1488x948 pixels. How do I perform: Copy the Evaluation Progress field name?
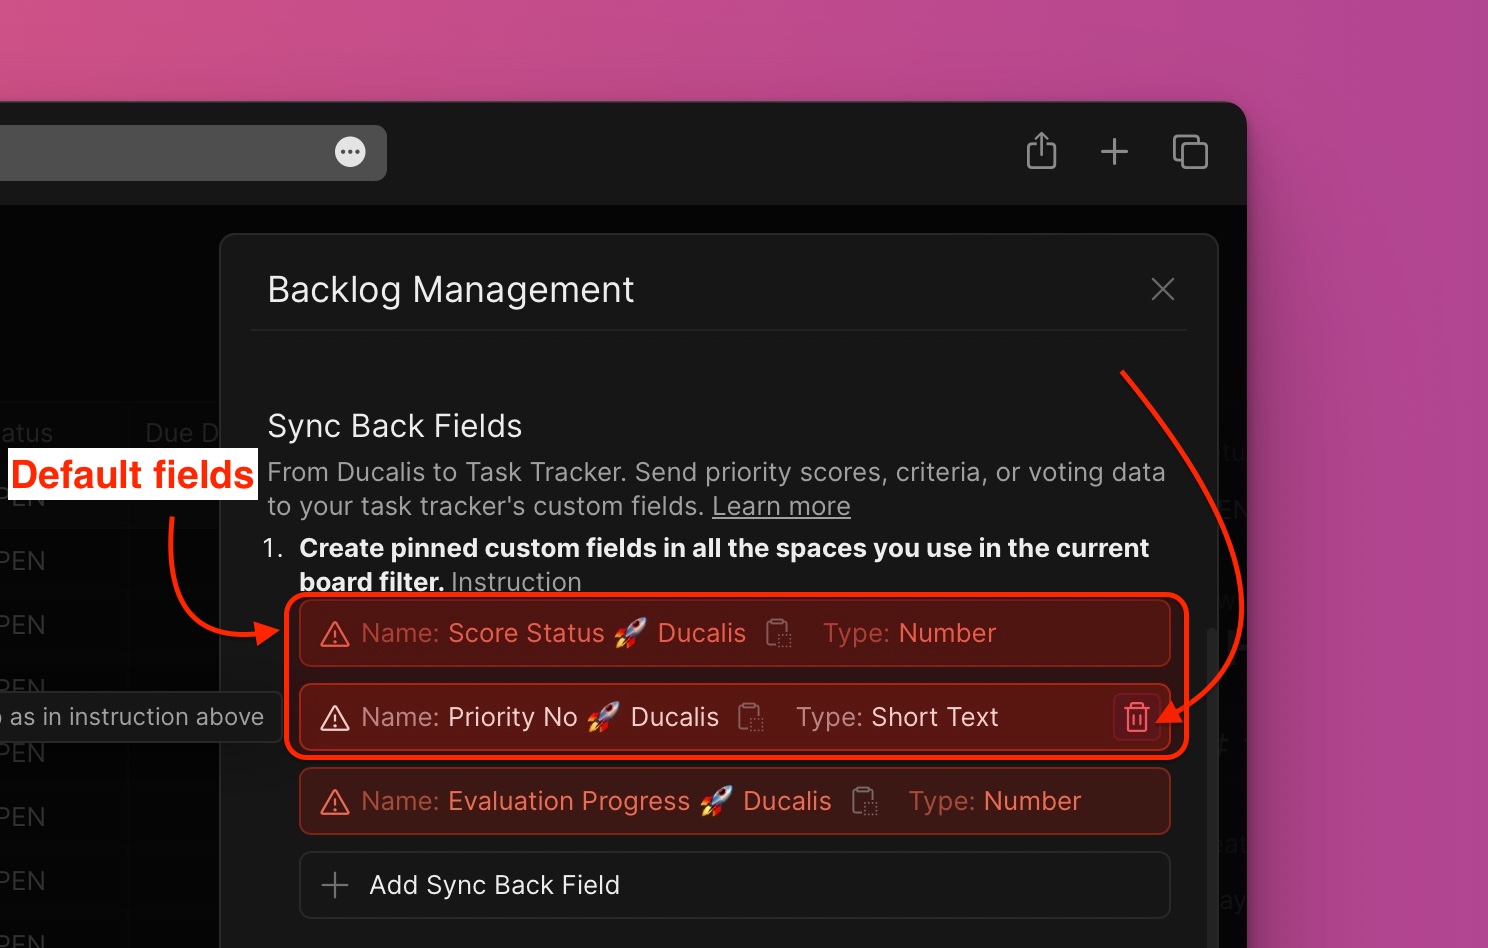(x=864, y=801)
